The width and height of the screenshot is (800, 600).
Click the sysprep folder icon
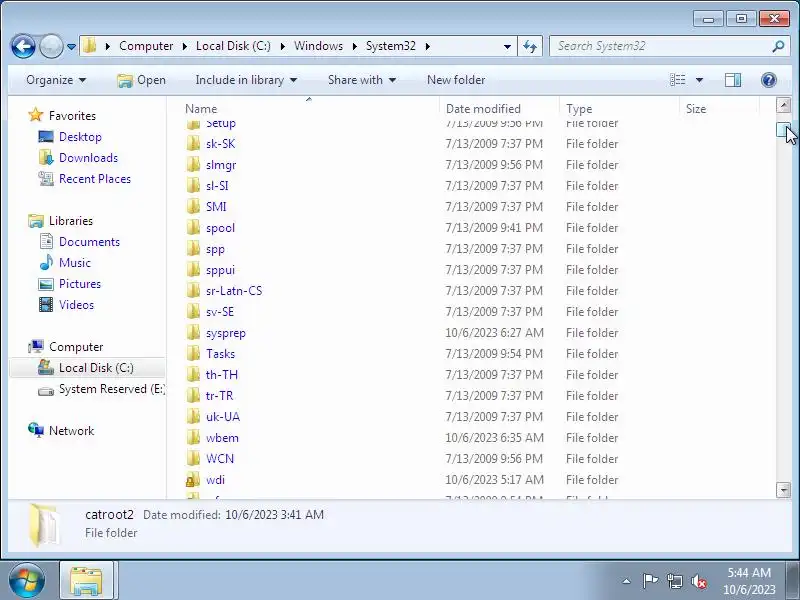[193, 333]
